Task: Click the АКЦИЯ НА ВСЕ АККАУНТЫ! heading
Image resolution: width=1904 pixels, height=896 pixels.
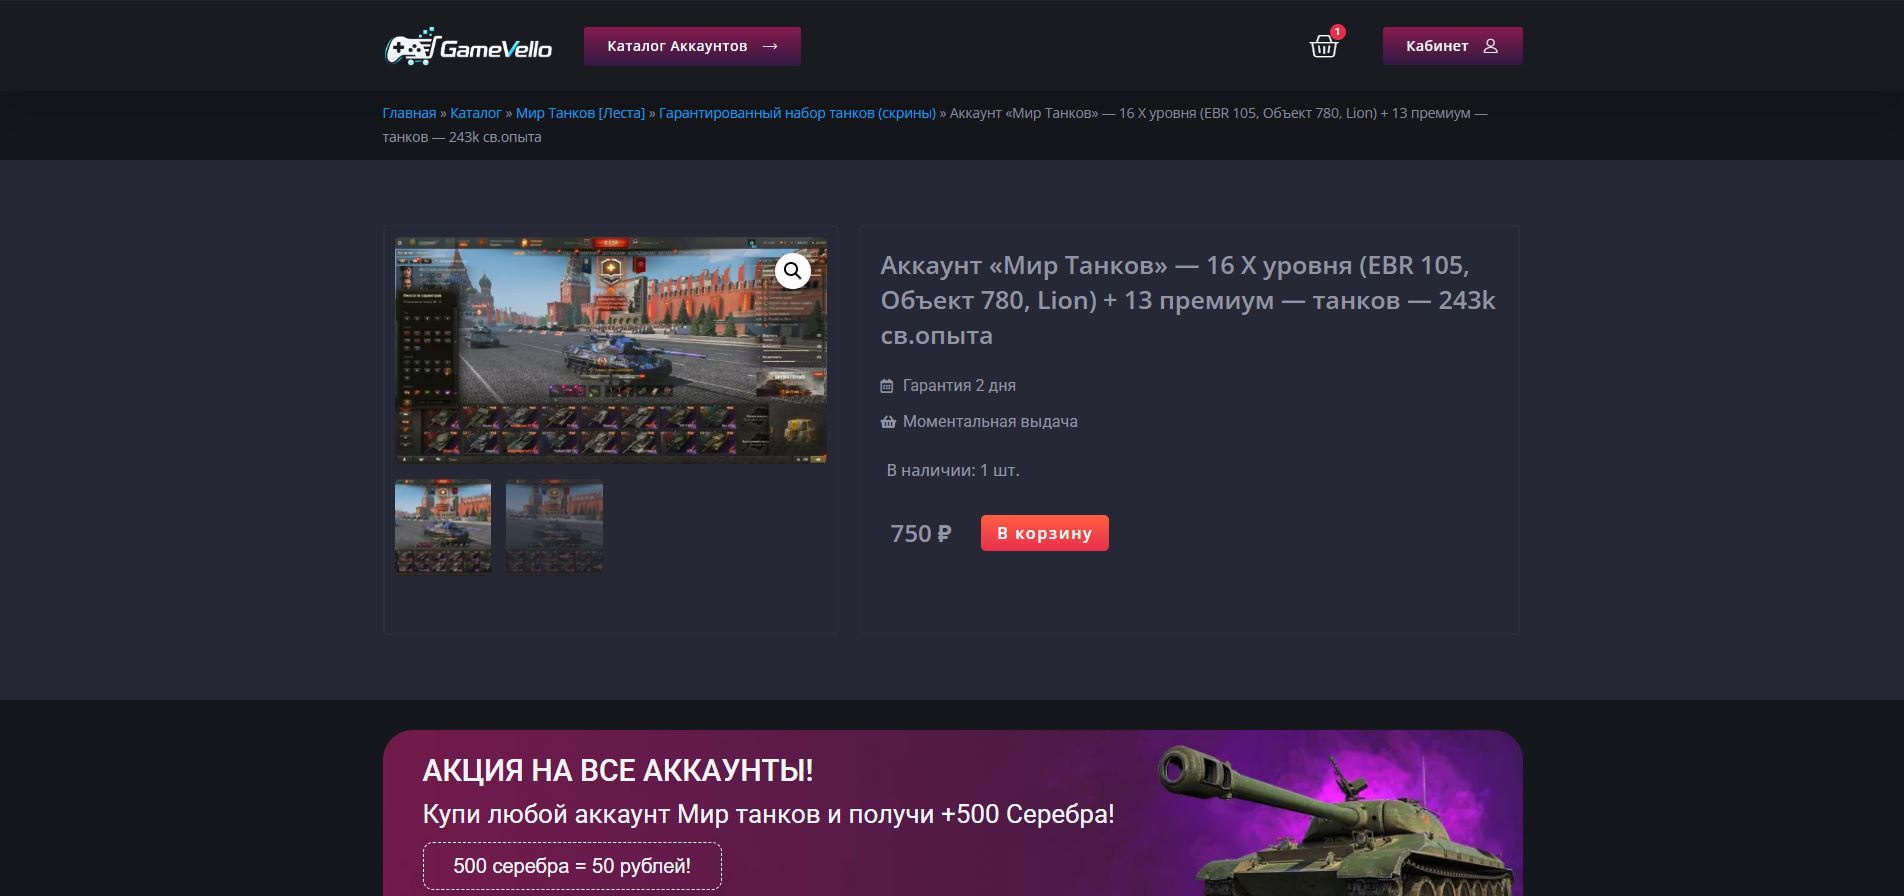Action: coord(618,771)
